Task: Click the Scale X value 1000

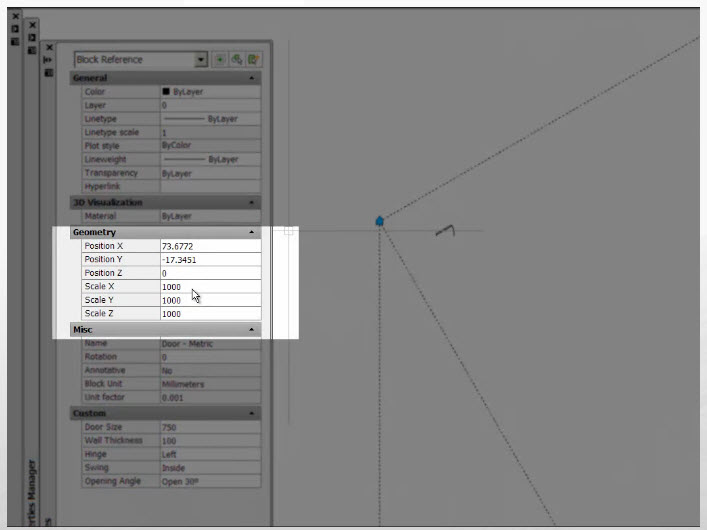Action: pos(211,286)
